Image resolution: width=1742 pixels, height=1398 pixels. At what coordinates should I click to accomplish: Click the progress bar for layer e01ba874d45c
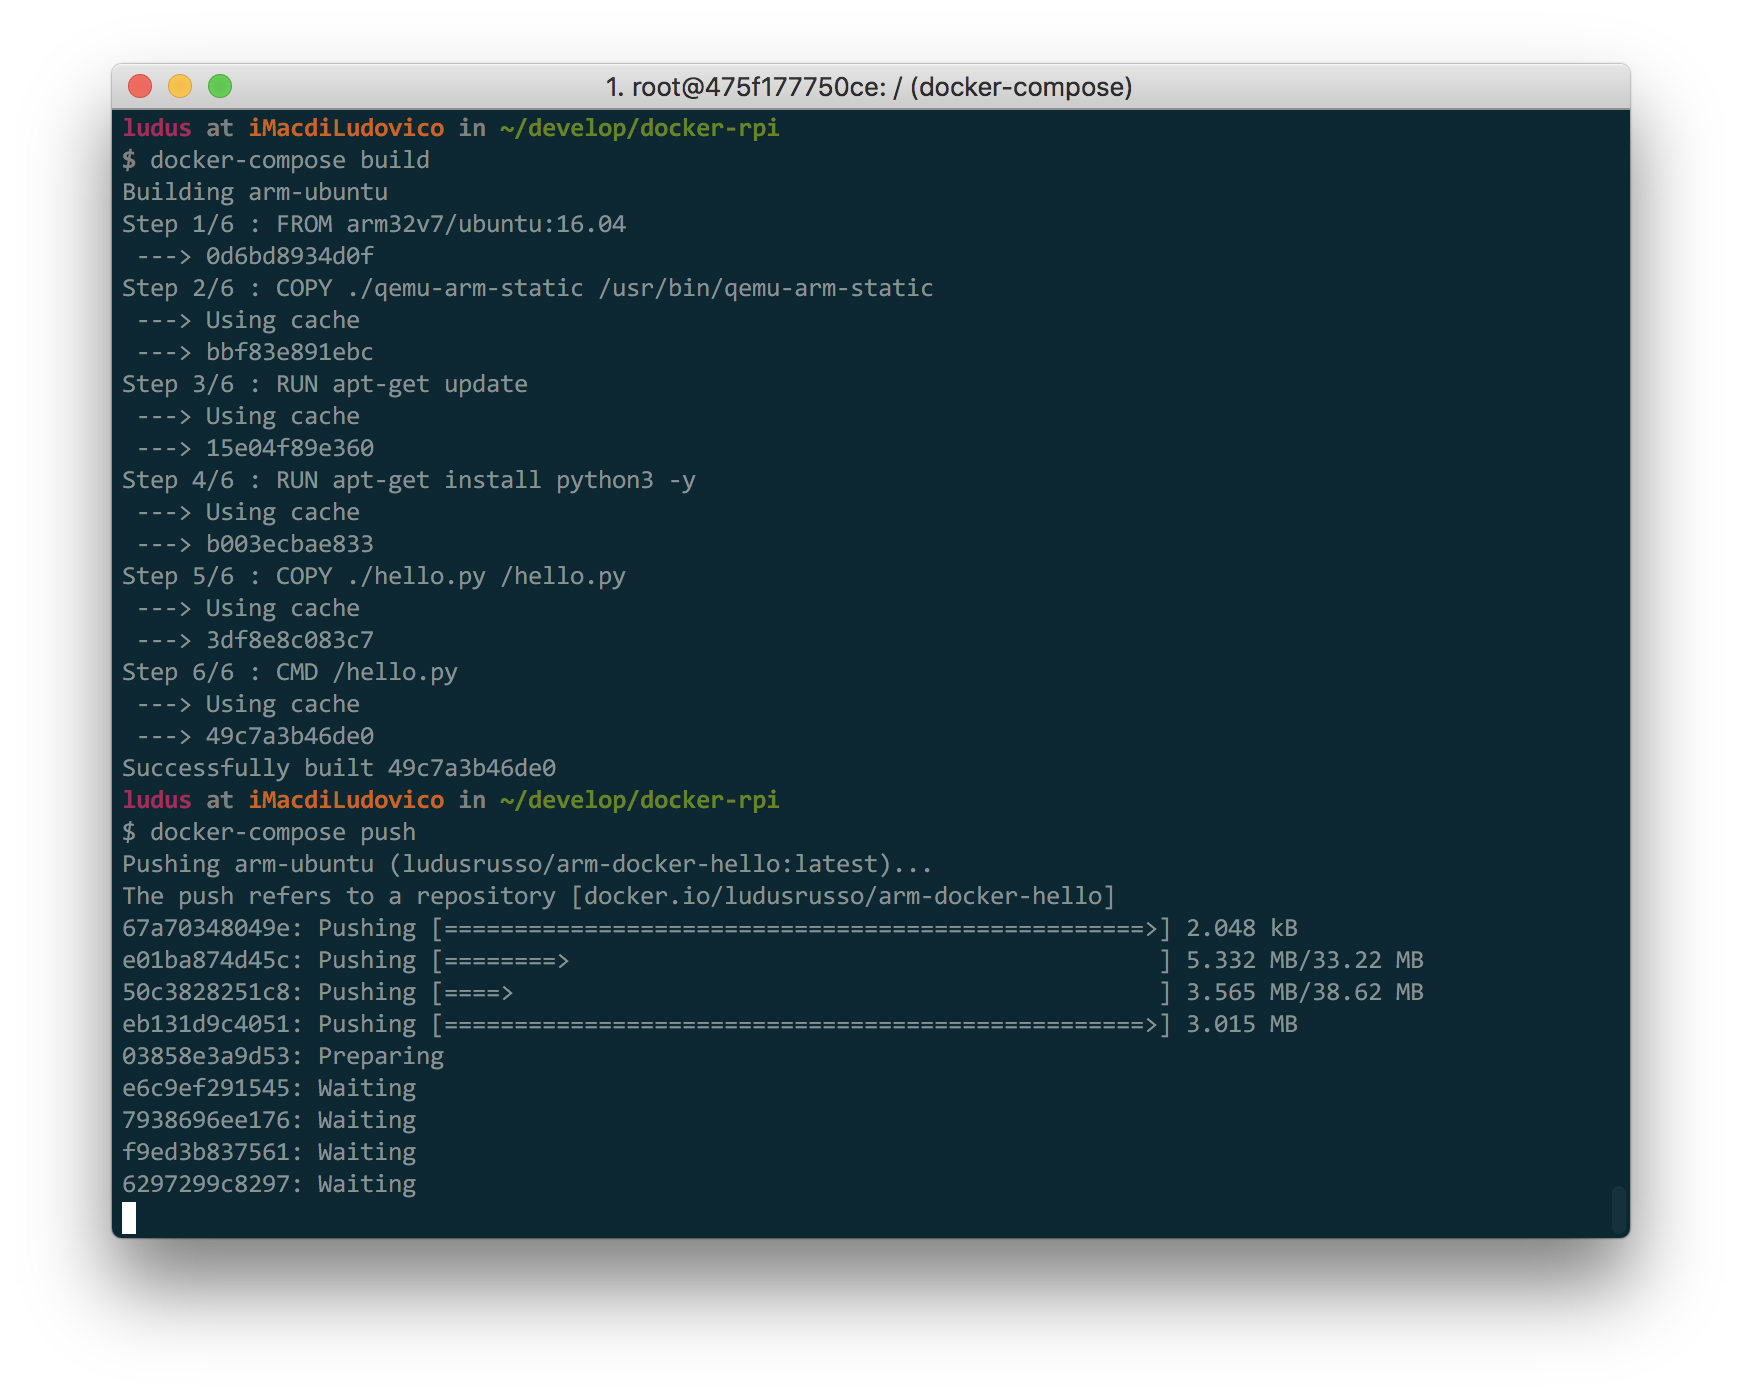800,961
